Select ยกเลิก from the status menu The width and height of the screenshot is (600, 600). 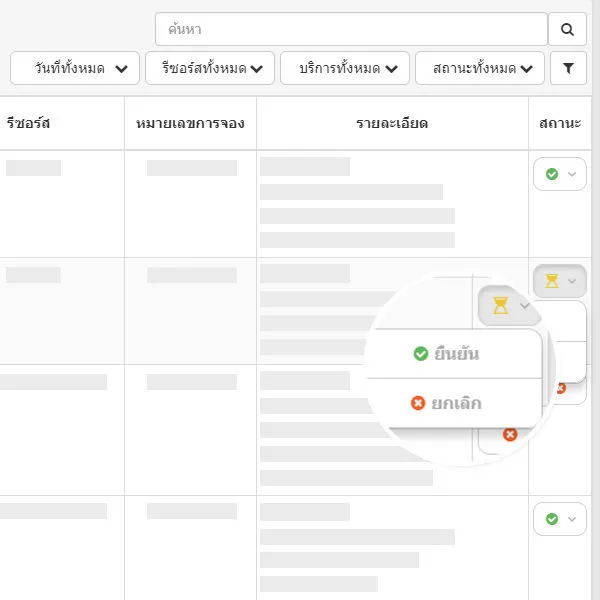click(x=458, y=403)
